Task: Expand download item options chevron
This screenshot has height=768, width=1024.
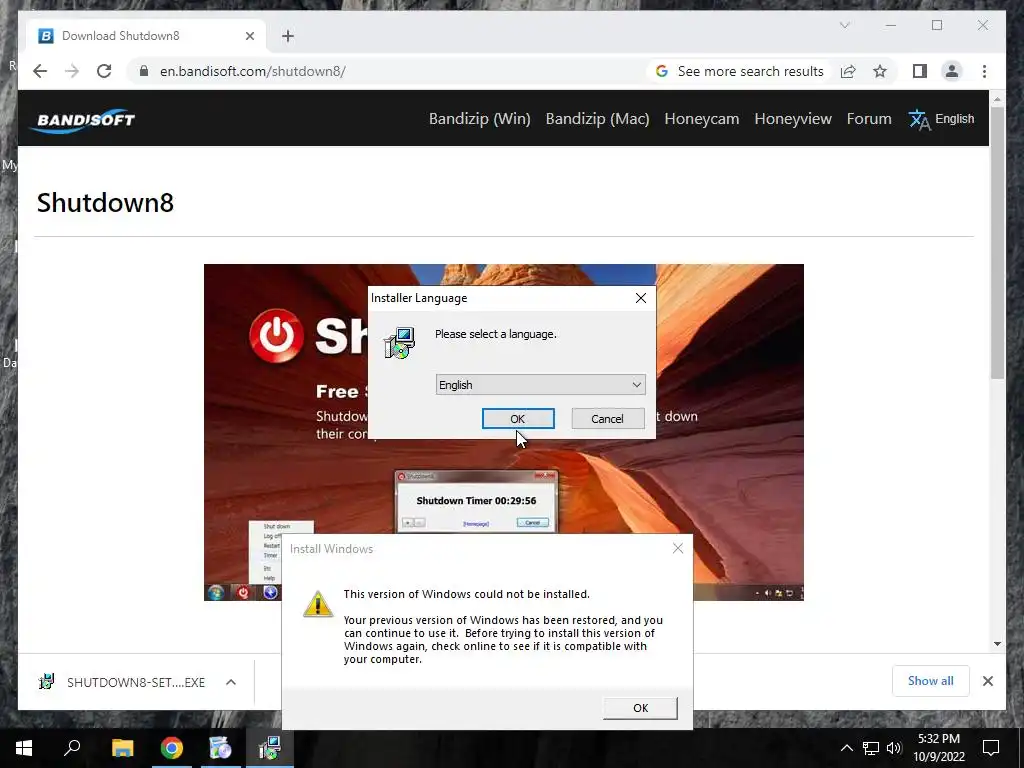Action: [231, 682]
